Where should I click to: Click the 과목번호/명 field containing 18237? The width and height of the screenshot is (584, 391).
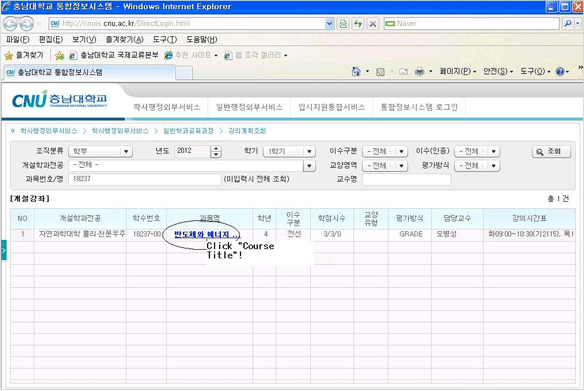pos(145,179)
